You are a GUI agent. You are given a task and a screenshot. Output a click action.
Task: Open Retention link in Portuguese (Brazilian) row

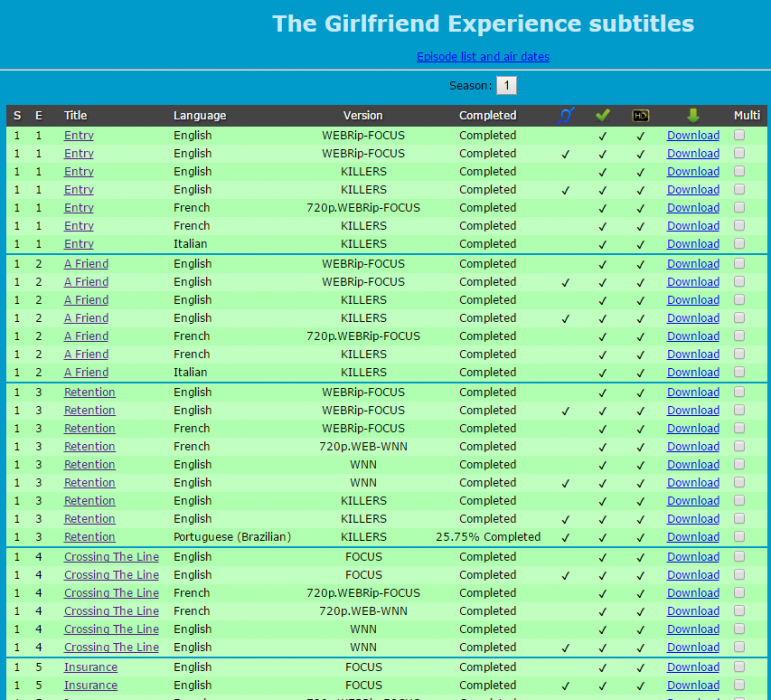click(x=90, y=537)
